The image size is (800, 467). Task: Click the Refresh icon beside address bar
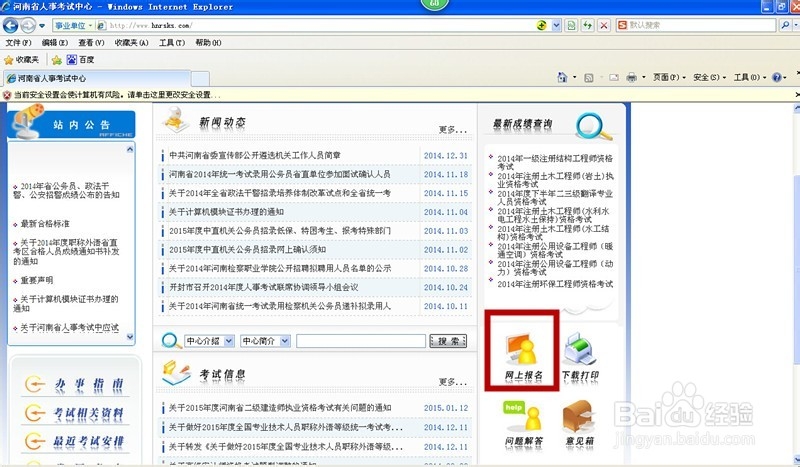(588, 25)
